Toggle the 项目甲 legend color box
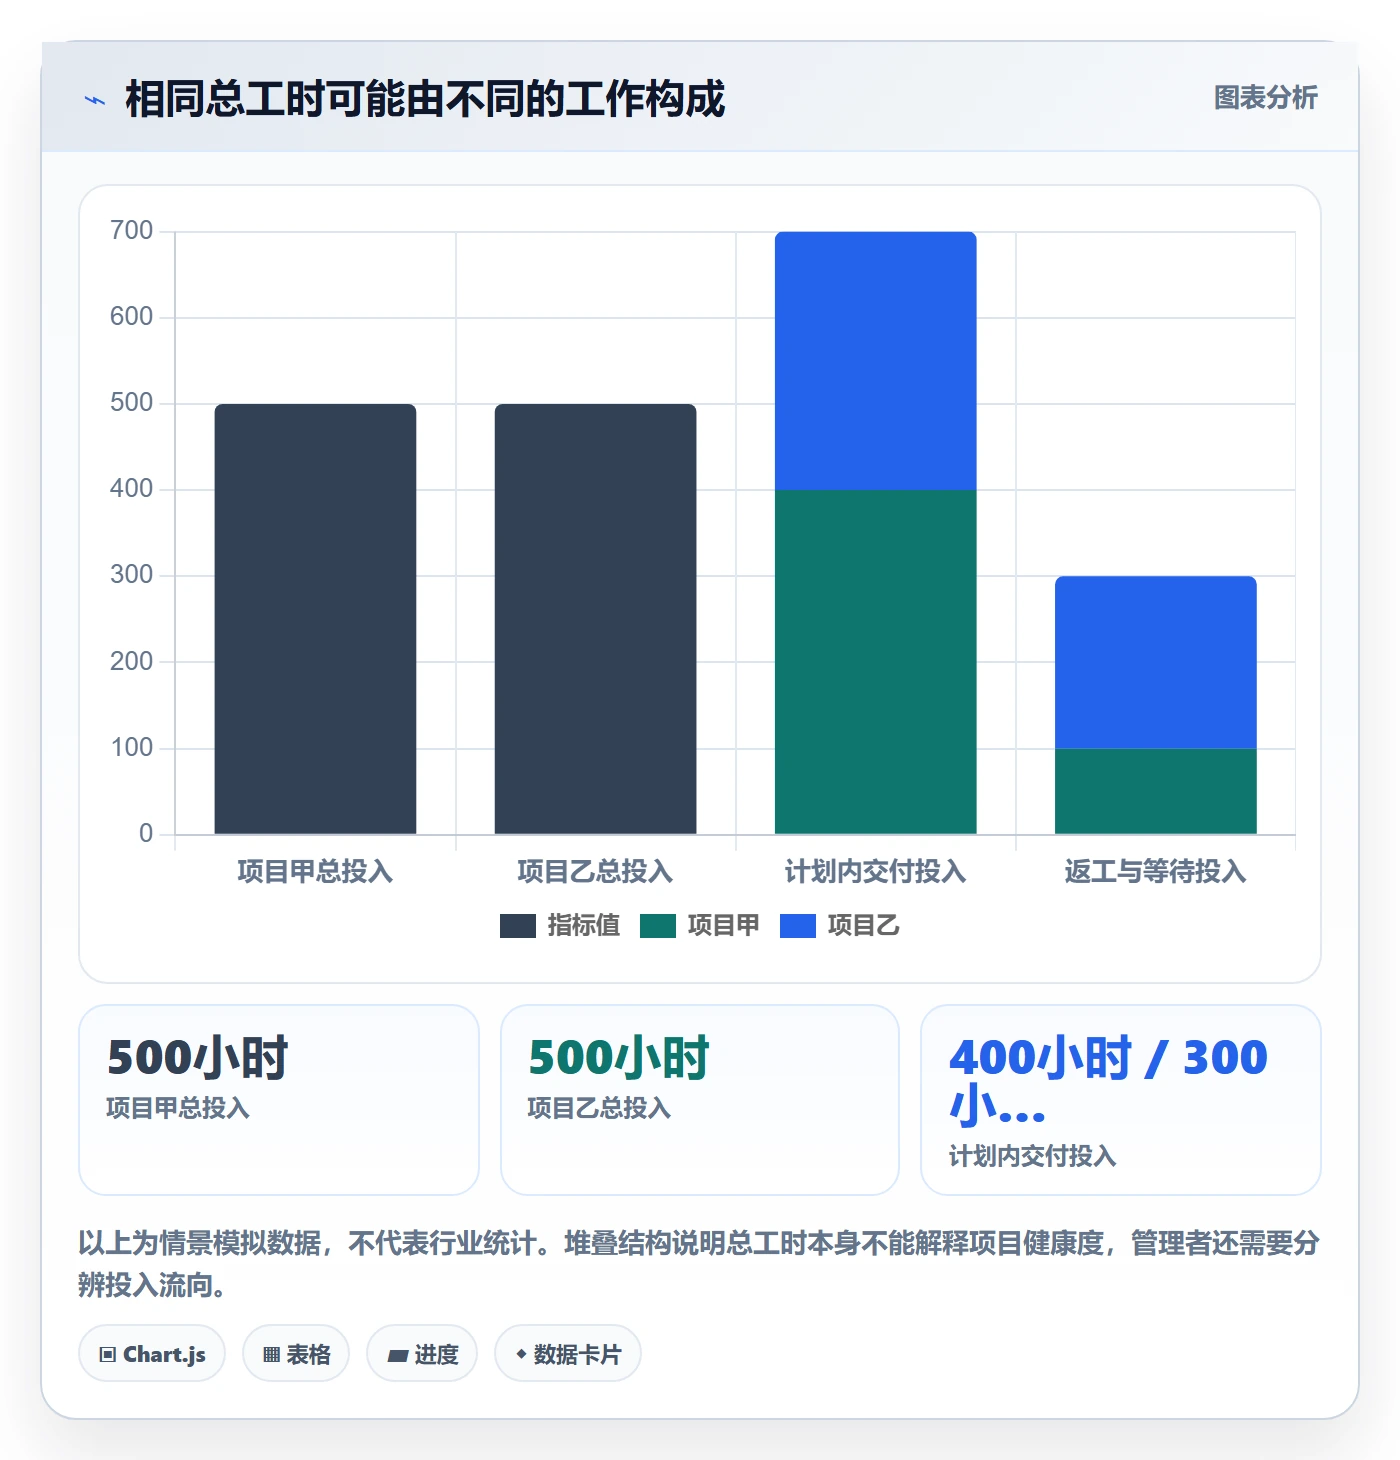The height and width of the screenshot is (1460, 1400). 658,926
